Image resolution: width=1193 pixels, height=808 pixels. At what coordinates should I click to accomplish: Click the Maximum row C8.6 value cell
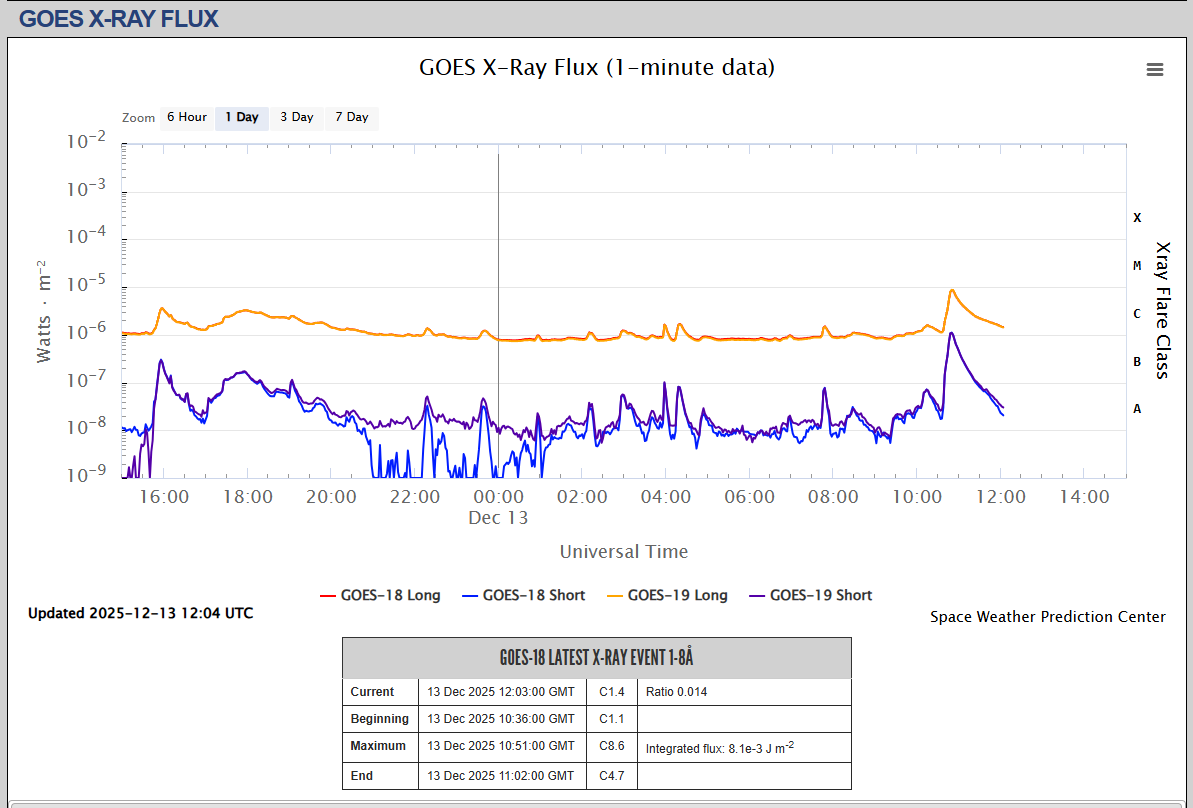tap(612, 746)
